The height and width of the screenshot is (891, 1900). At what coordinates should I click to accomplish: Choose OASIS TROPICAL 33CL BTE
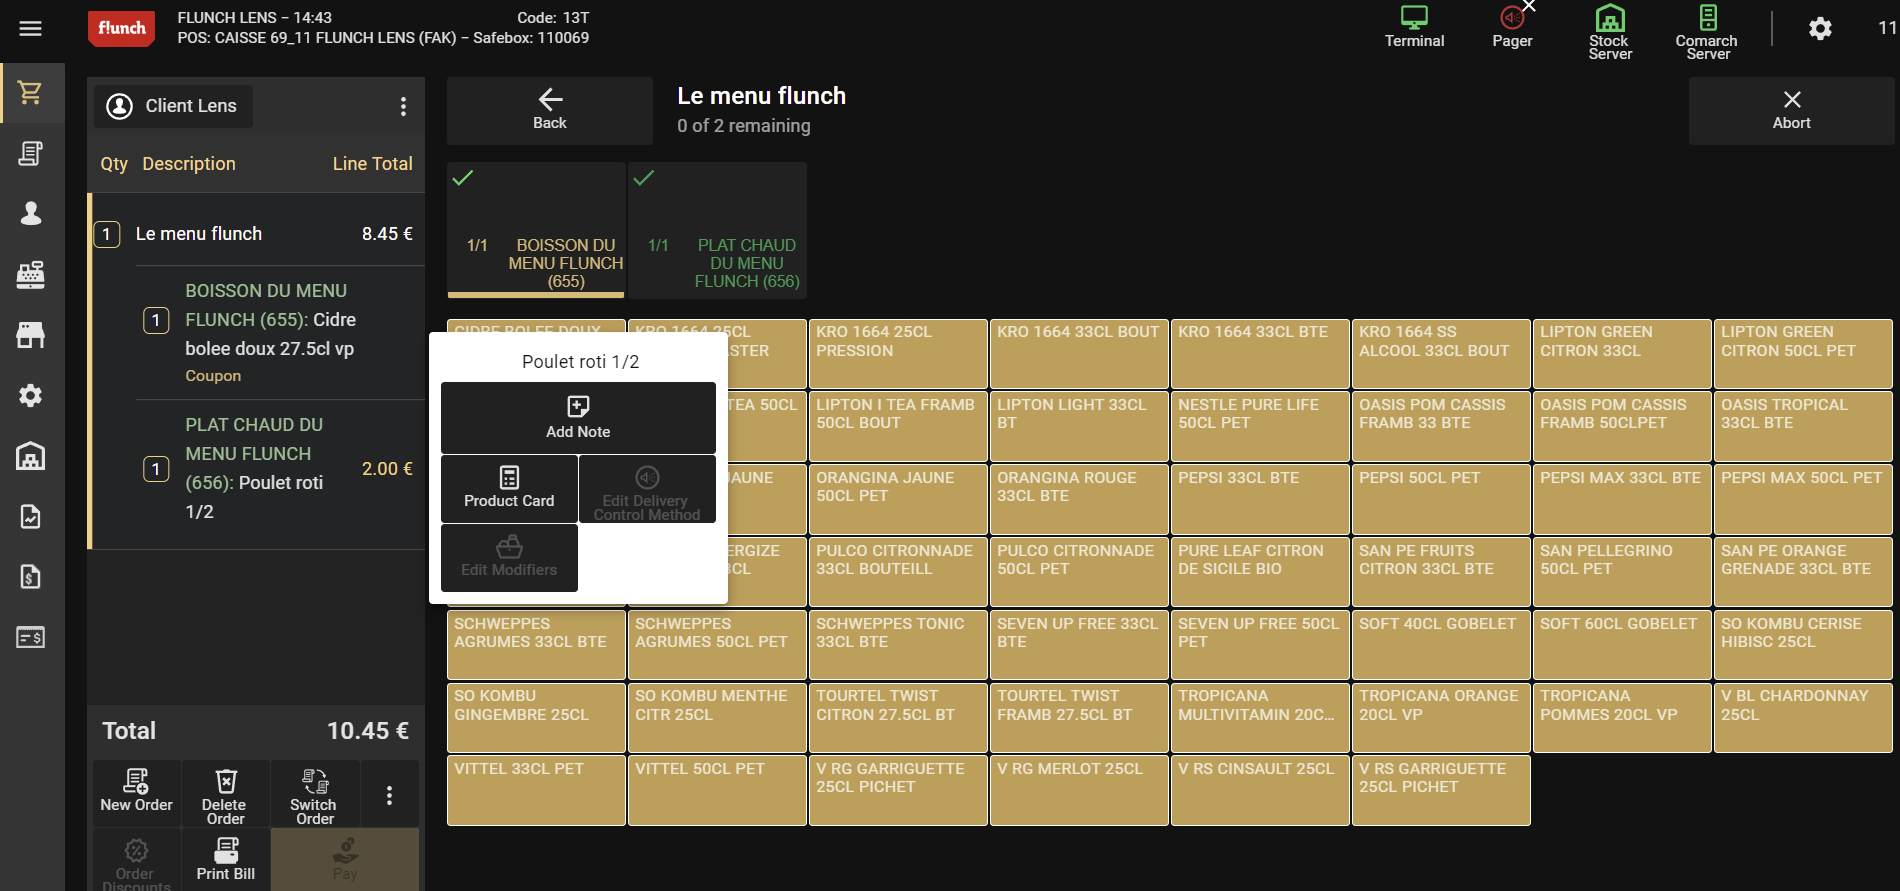point(1803,427)
